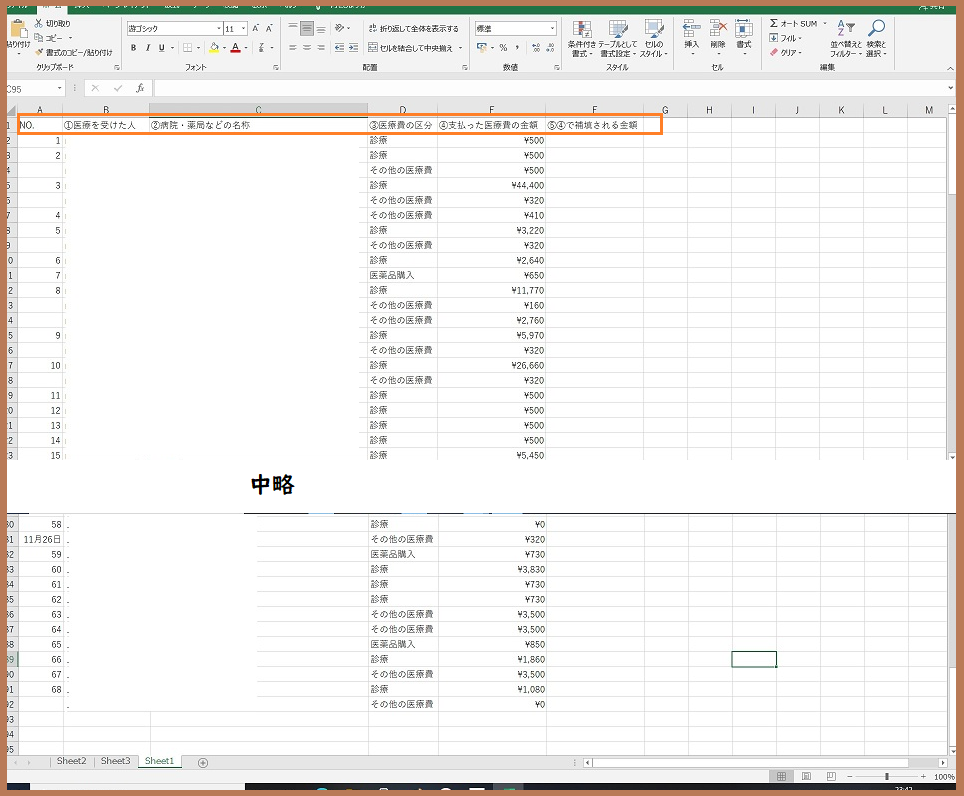Open Cell Styles (セルのスタイル)

click(x=654, y=38)
